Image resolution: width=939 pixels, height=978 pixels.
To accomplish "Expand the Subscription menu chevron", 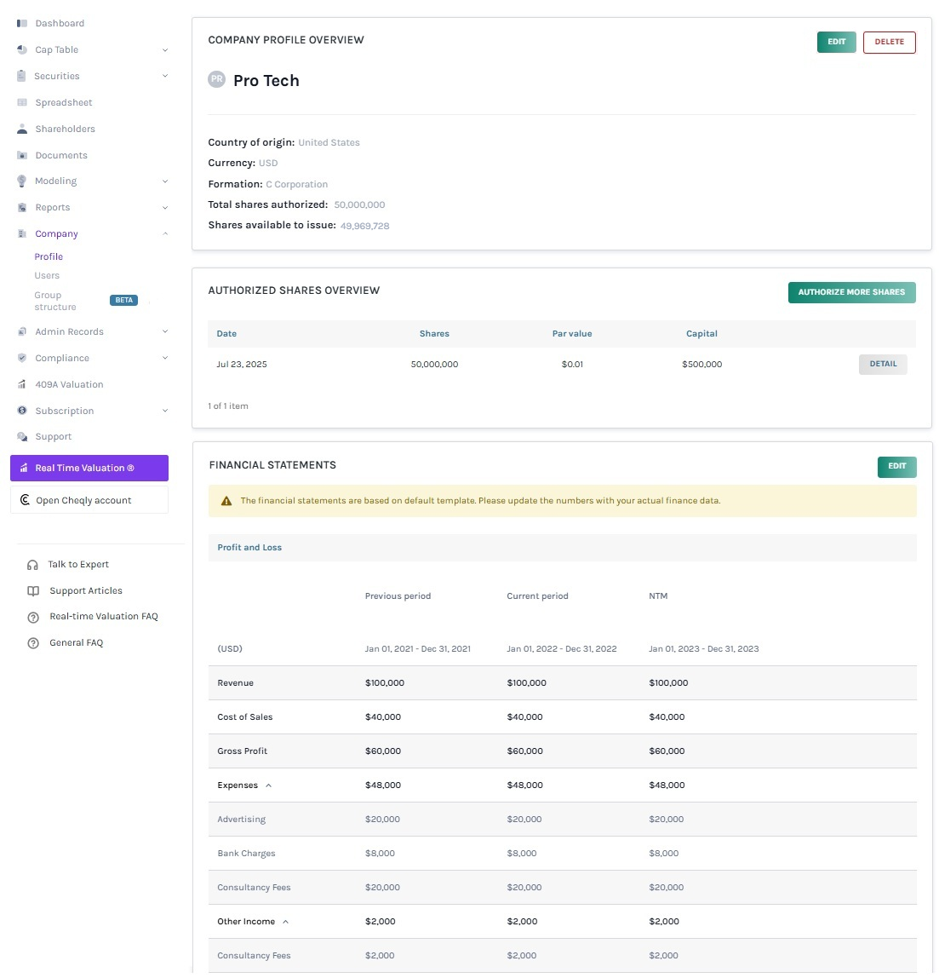I will [x=165, y=410].
